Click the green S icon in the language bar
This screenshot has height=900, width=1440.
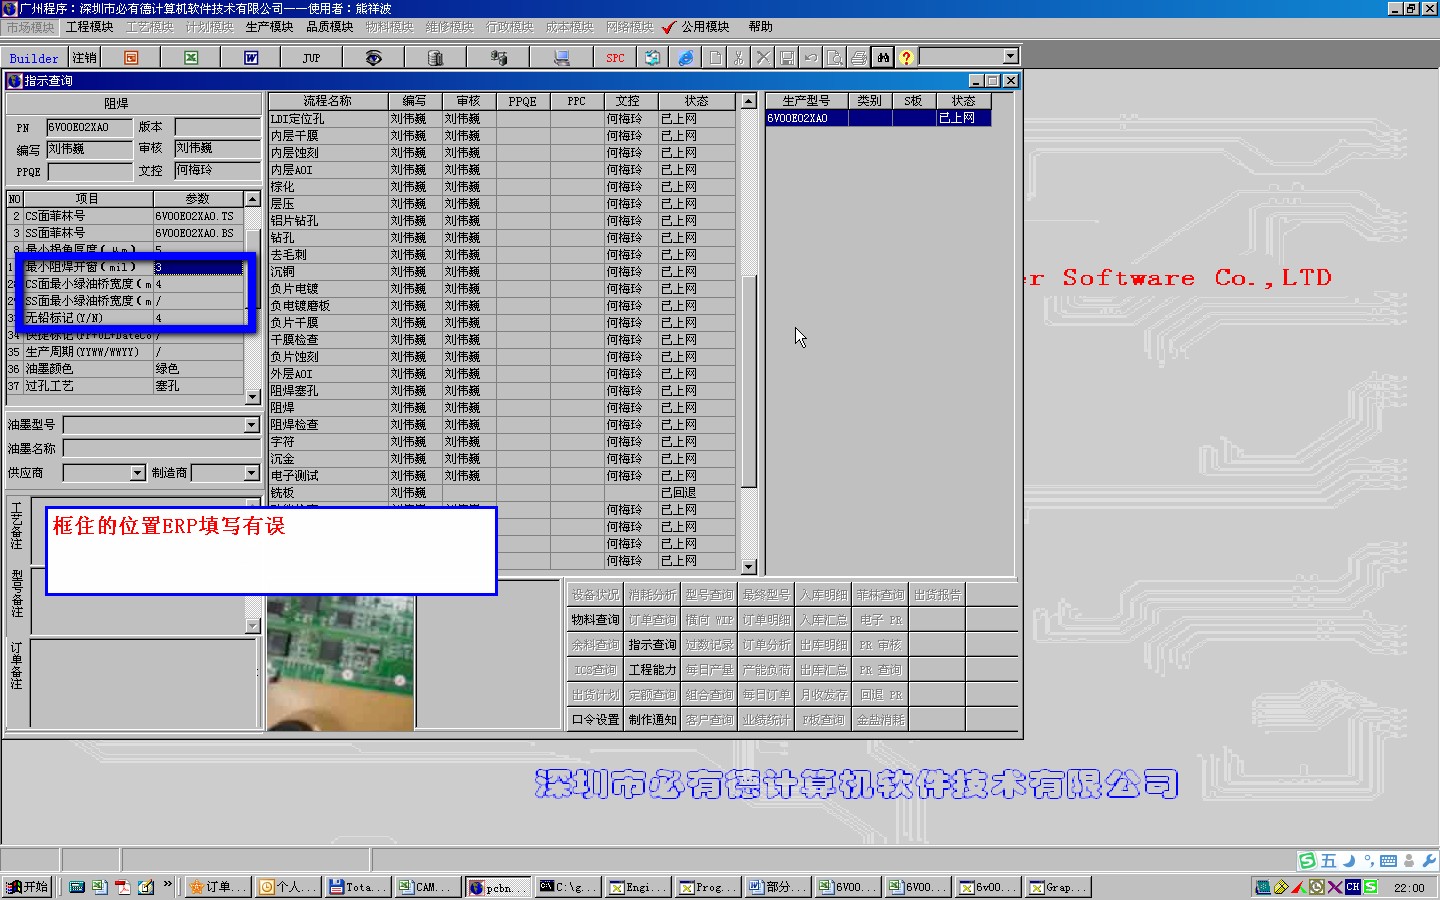tap(1307, 860)
